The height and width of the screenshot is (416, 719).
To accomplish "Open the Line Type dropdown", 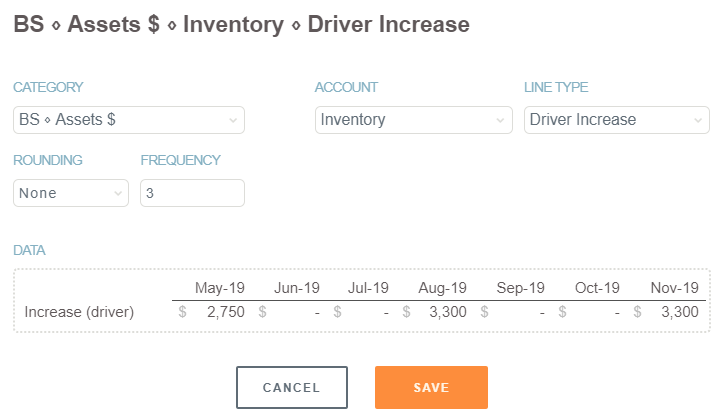I will [616, 120].
